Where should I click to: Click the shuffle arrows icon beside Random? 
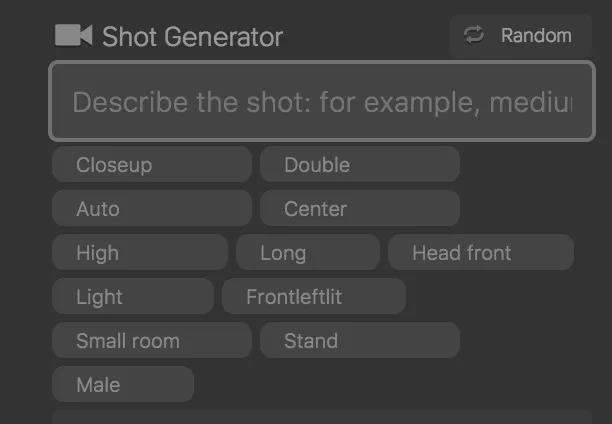474,35
